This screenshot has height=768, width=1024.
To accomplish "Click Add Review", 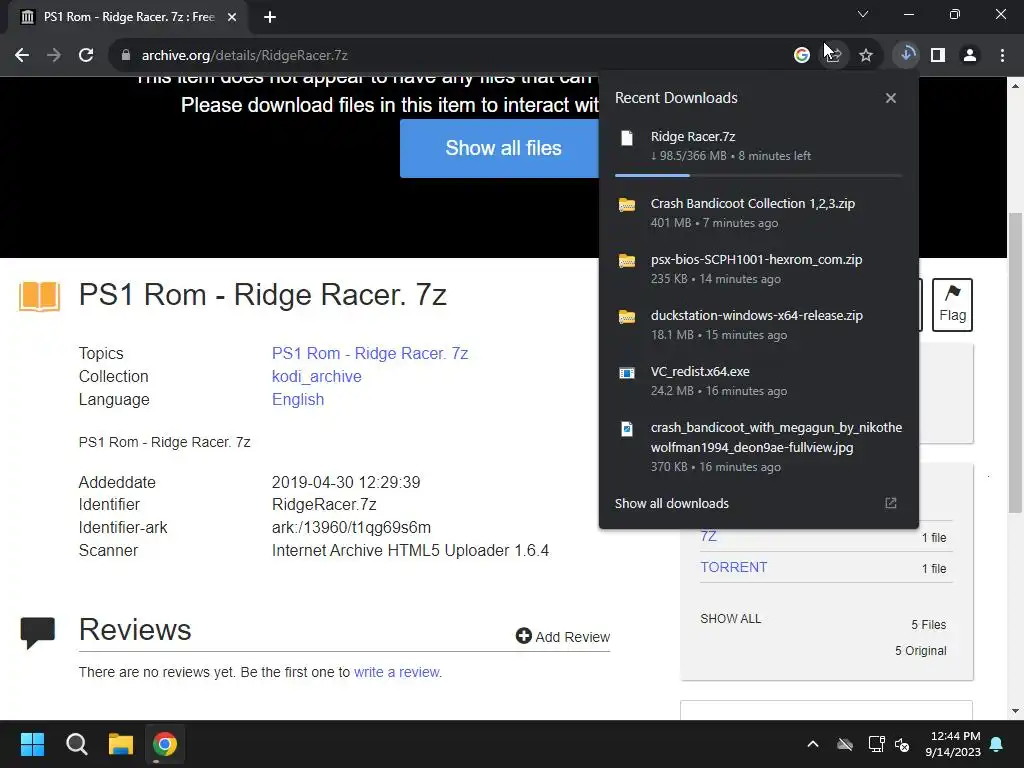I will [x=562, y=636].
